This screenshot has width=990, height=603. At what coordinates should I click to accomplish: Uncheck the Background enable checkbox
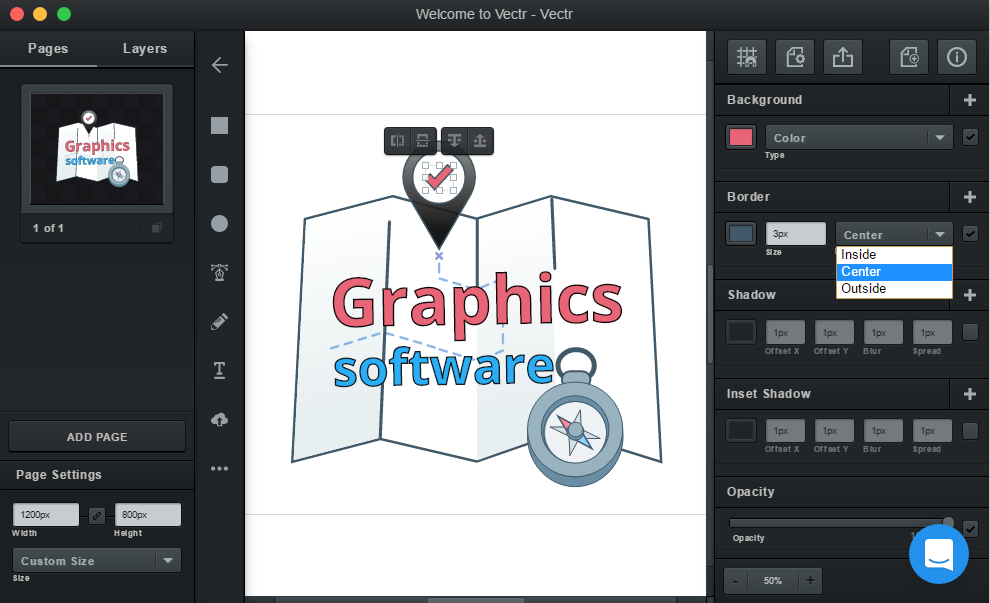click(x=969, y=137)
